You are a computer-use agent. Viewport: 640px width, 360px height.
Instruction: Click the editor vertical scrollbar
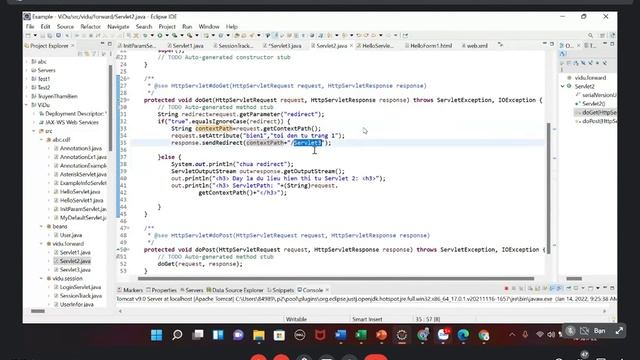[x=548, y=188]
